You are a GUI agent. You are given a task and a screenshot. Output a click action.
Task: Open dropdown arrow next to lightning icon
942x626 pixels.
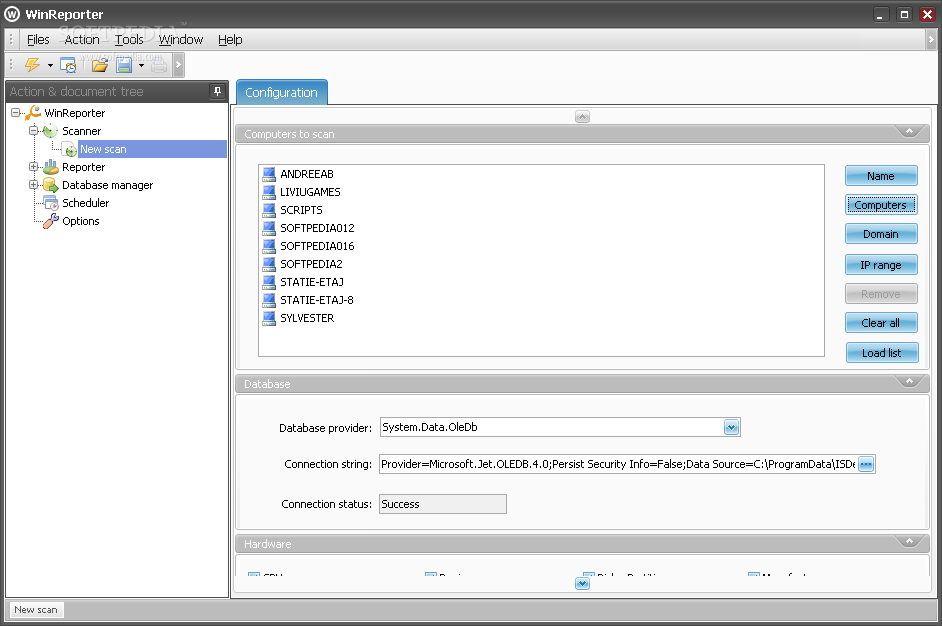50,65
